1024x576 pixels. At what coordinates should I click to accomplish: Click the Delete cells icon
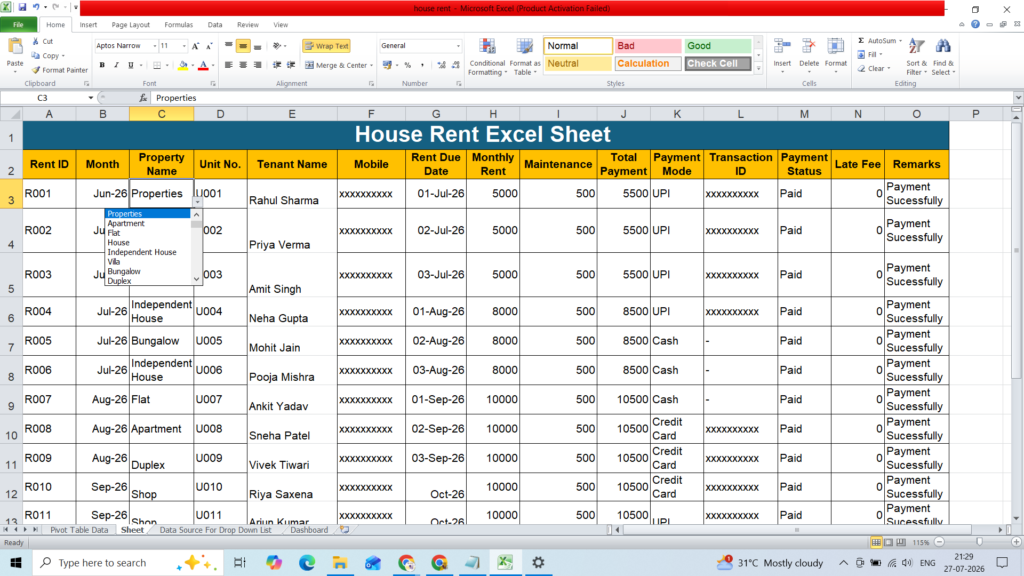coord(808,47)
